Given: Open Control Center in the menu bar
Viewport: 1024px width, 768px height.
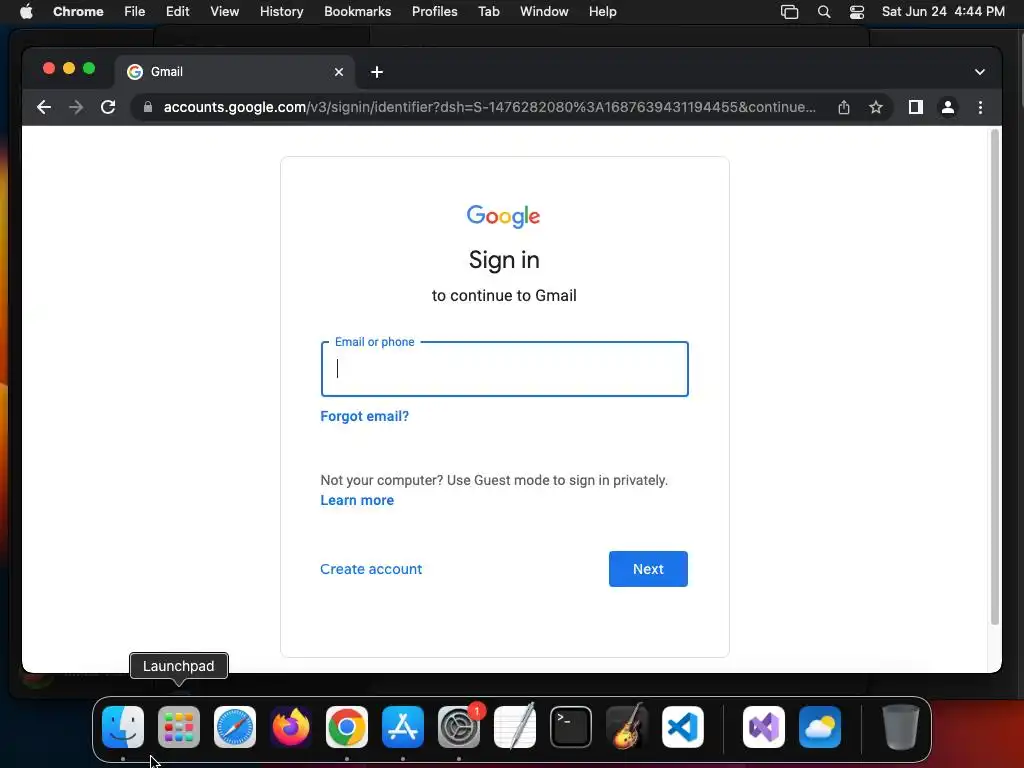Looking at the screenshot, I should click(x=857, y=12).
